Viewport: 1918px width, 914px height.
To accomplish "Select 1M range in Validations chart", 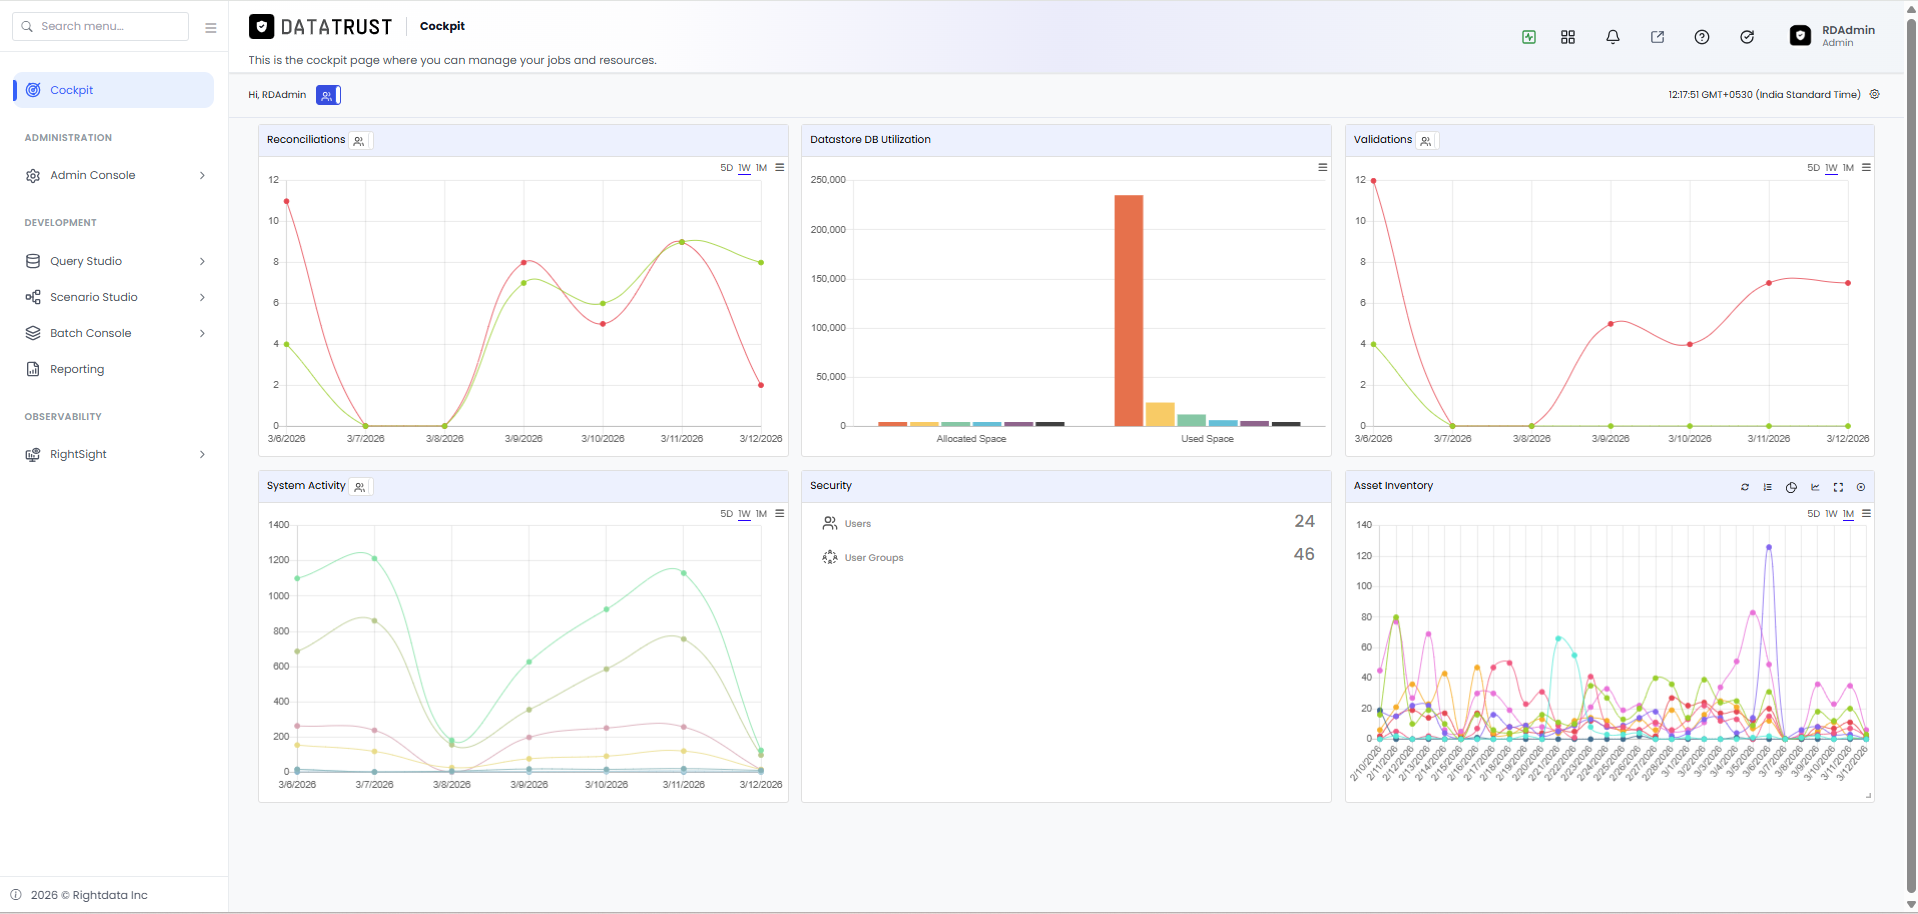I will coord(1848,168).
